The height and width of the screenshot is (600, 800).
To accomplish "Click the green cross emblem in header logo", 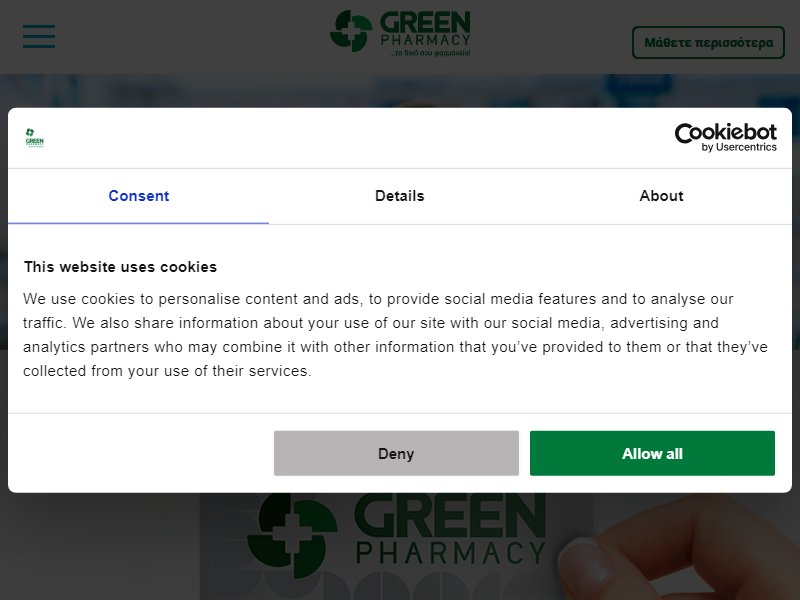I will click(x=351, y=31).
